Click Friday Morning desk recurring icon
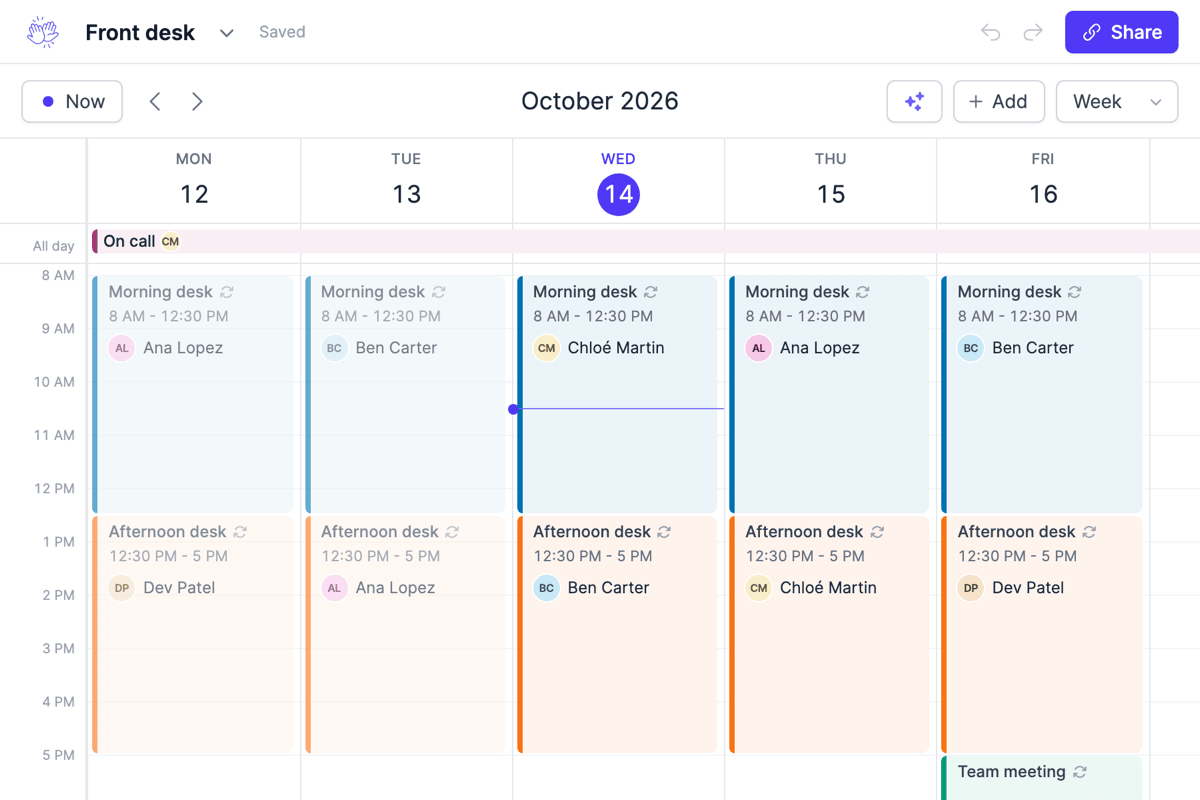 (1075, 292)
